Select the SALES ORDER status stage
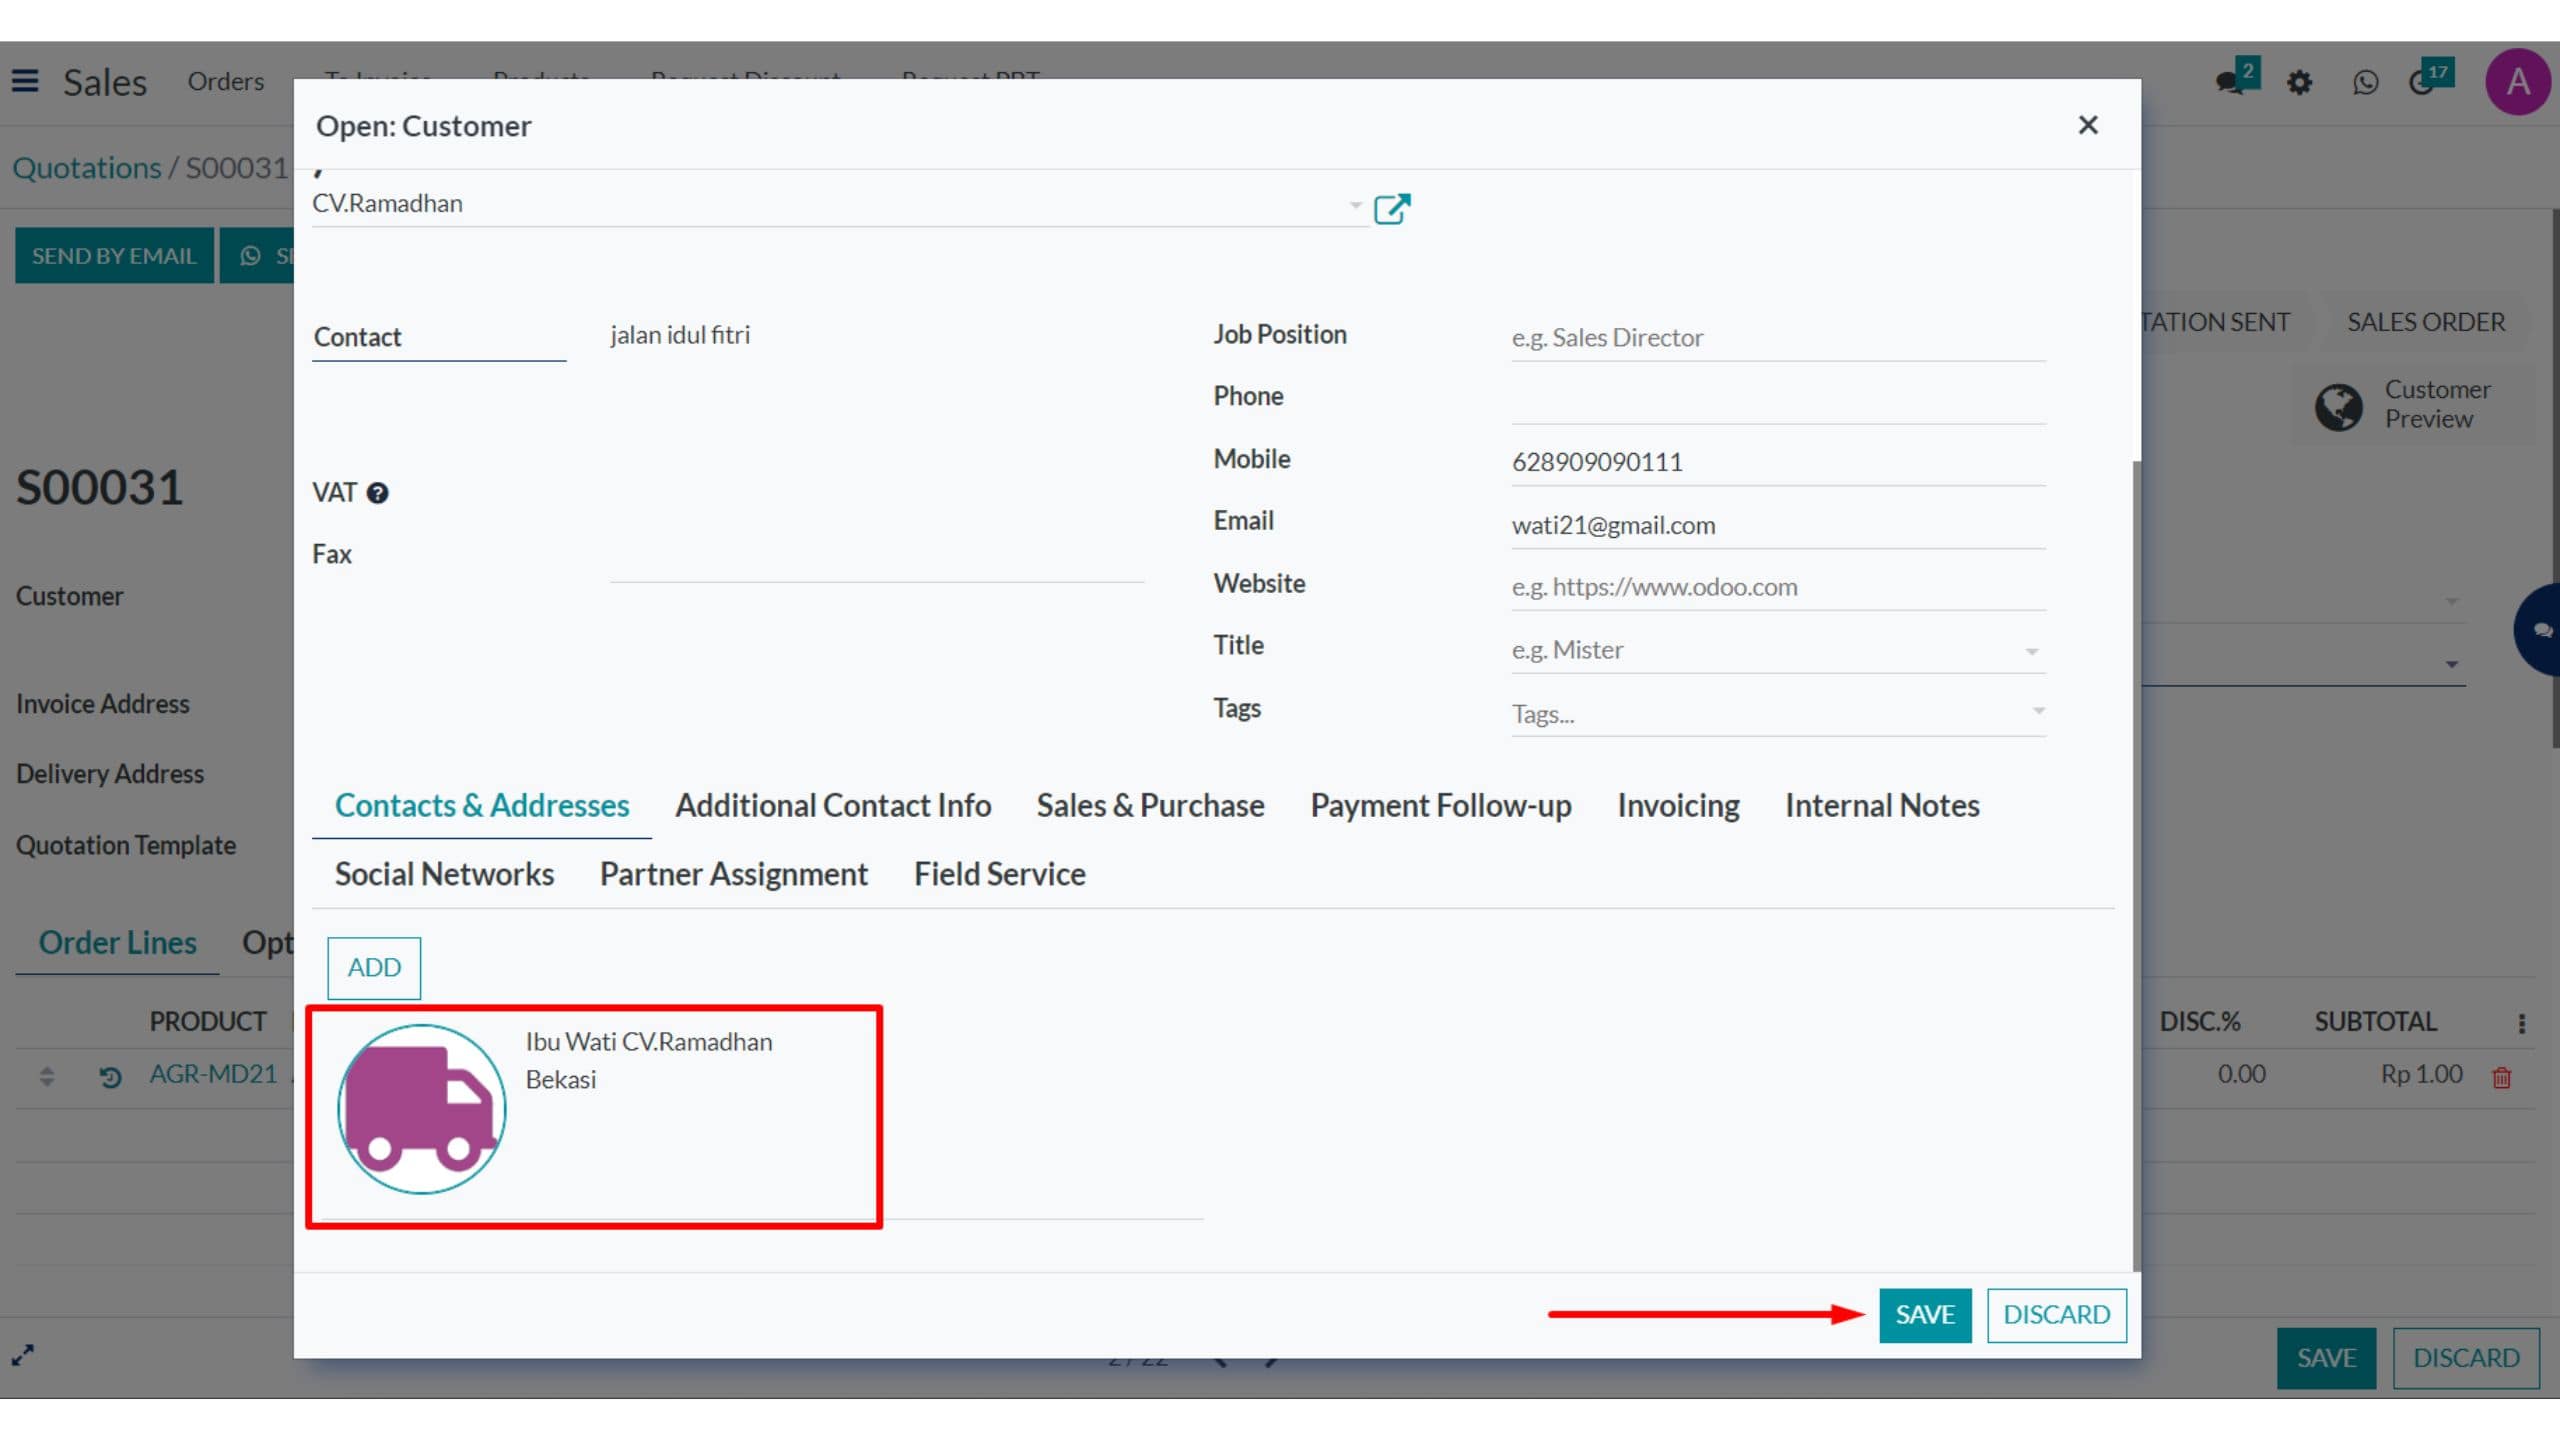Image resolution: width=2560 pixels, height=1440 pixels. point(2426,322)
